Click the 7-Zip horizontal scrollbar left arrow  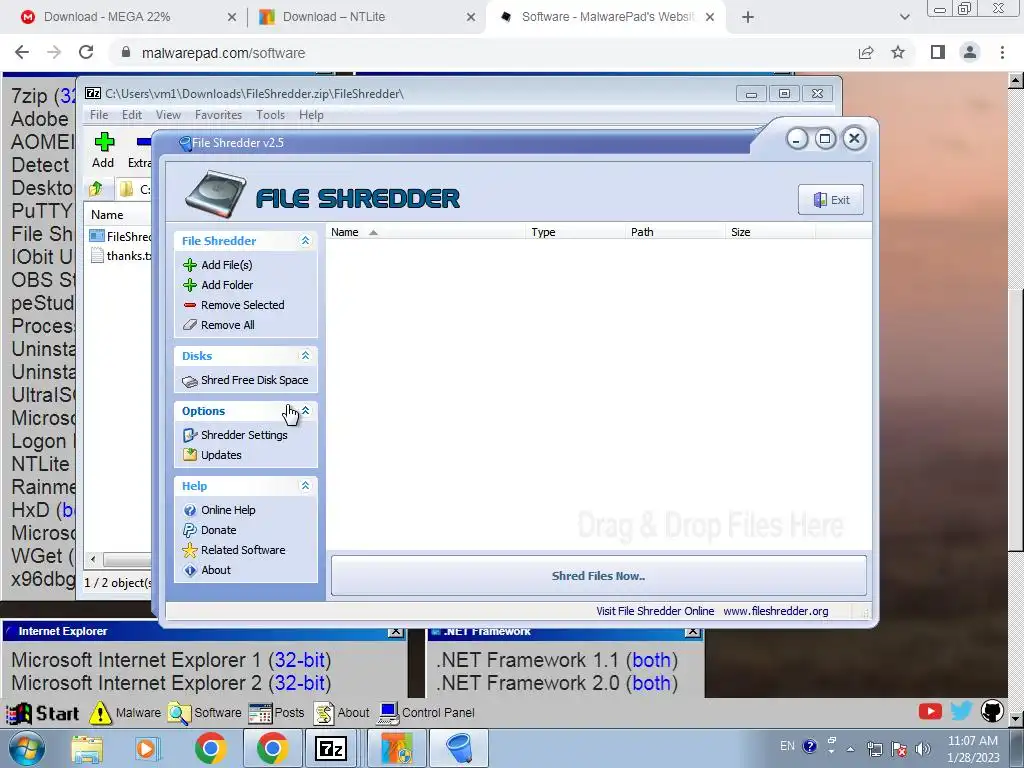tap(93, 560)
